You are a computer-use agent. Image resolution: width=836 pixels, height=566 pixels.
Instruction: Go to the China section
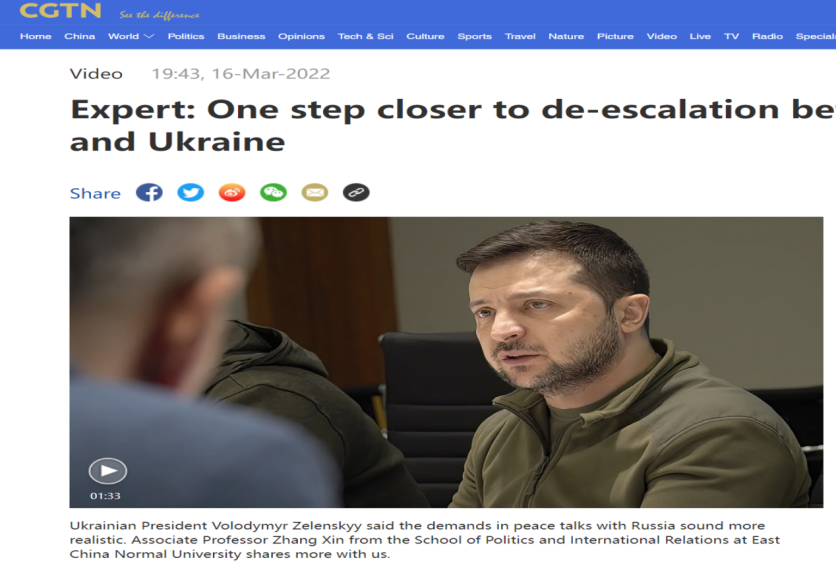pyautogui.click(x=79, y=36)
